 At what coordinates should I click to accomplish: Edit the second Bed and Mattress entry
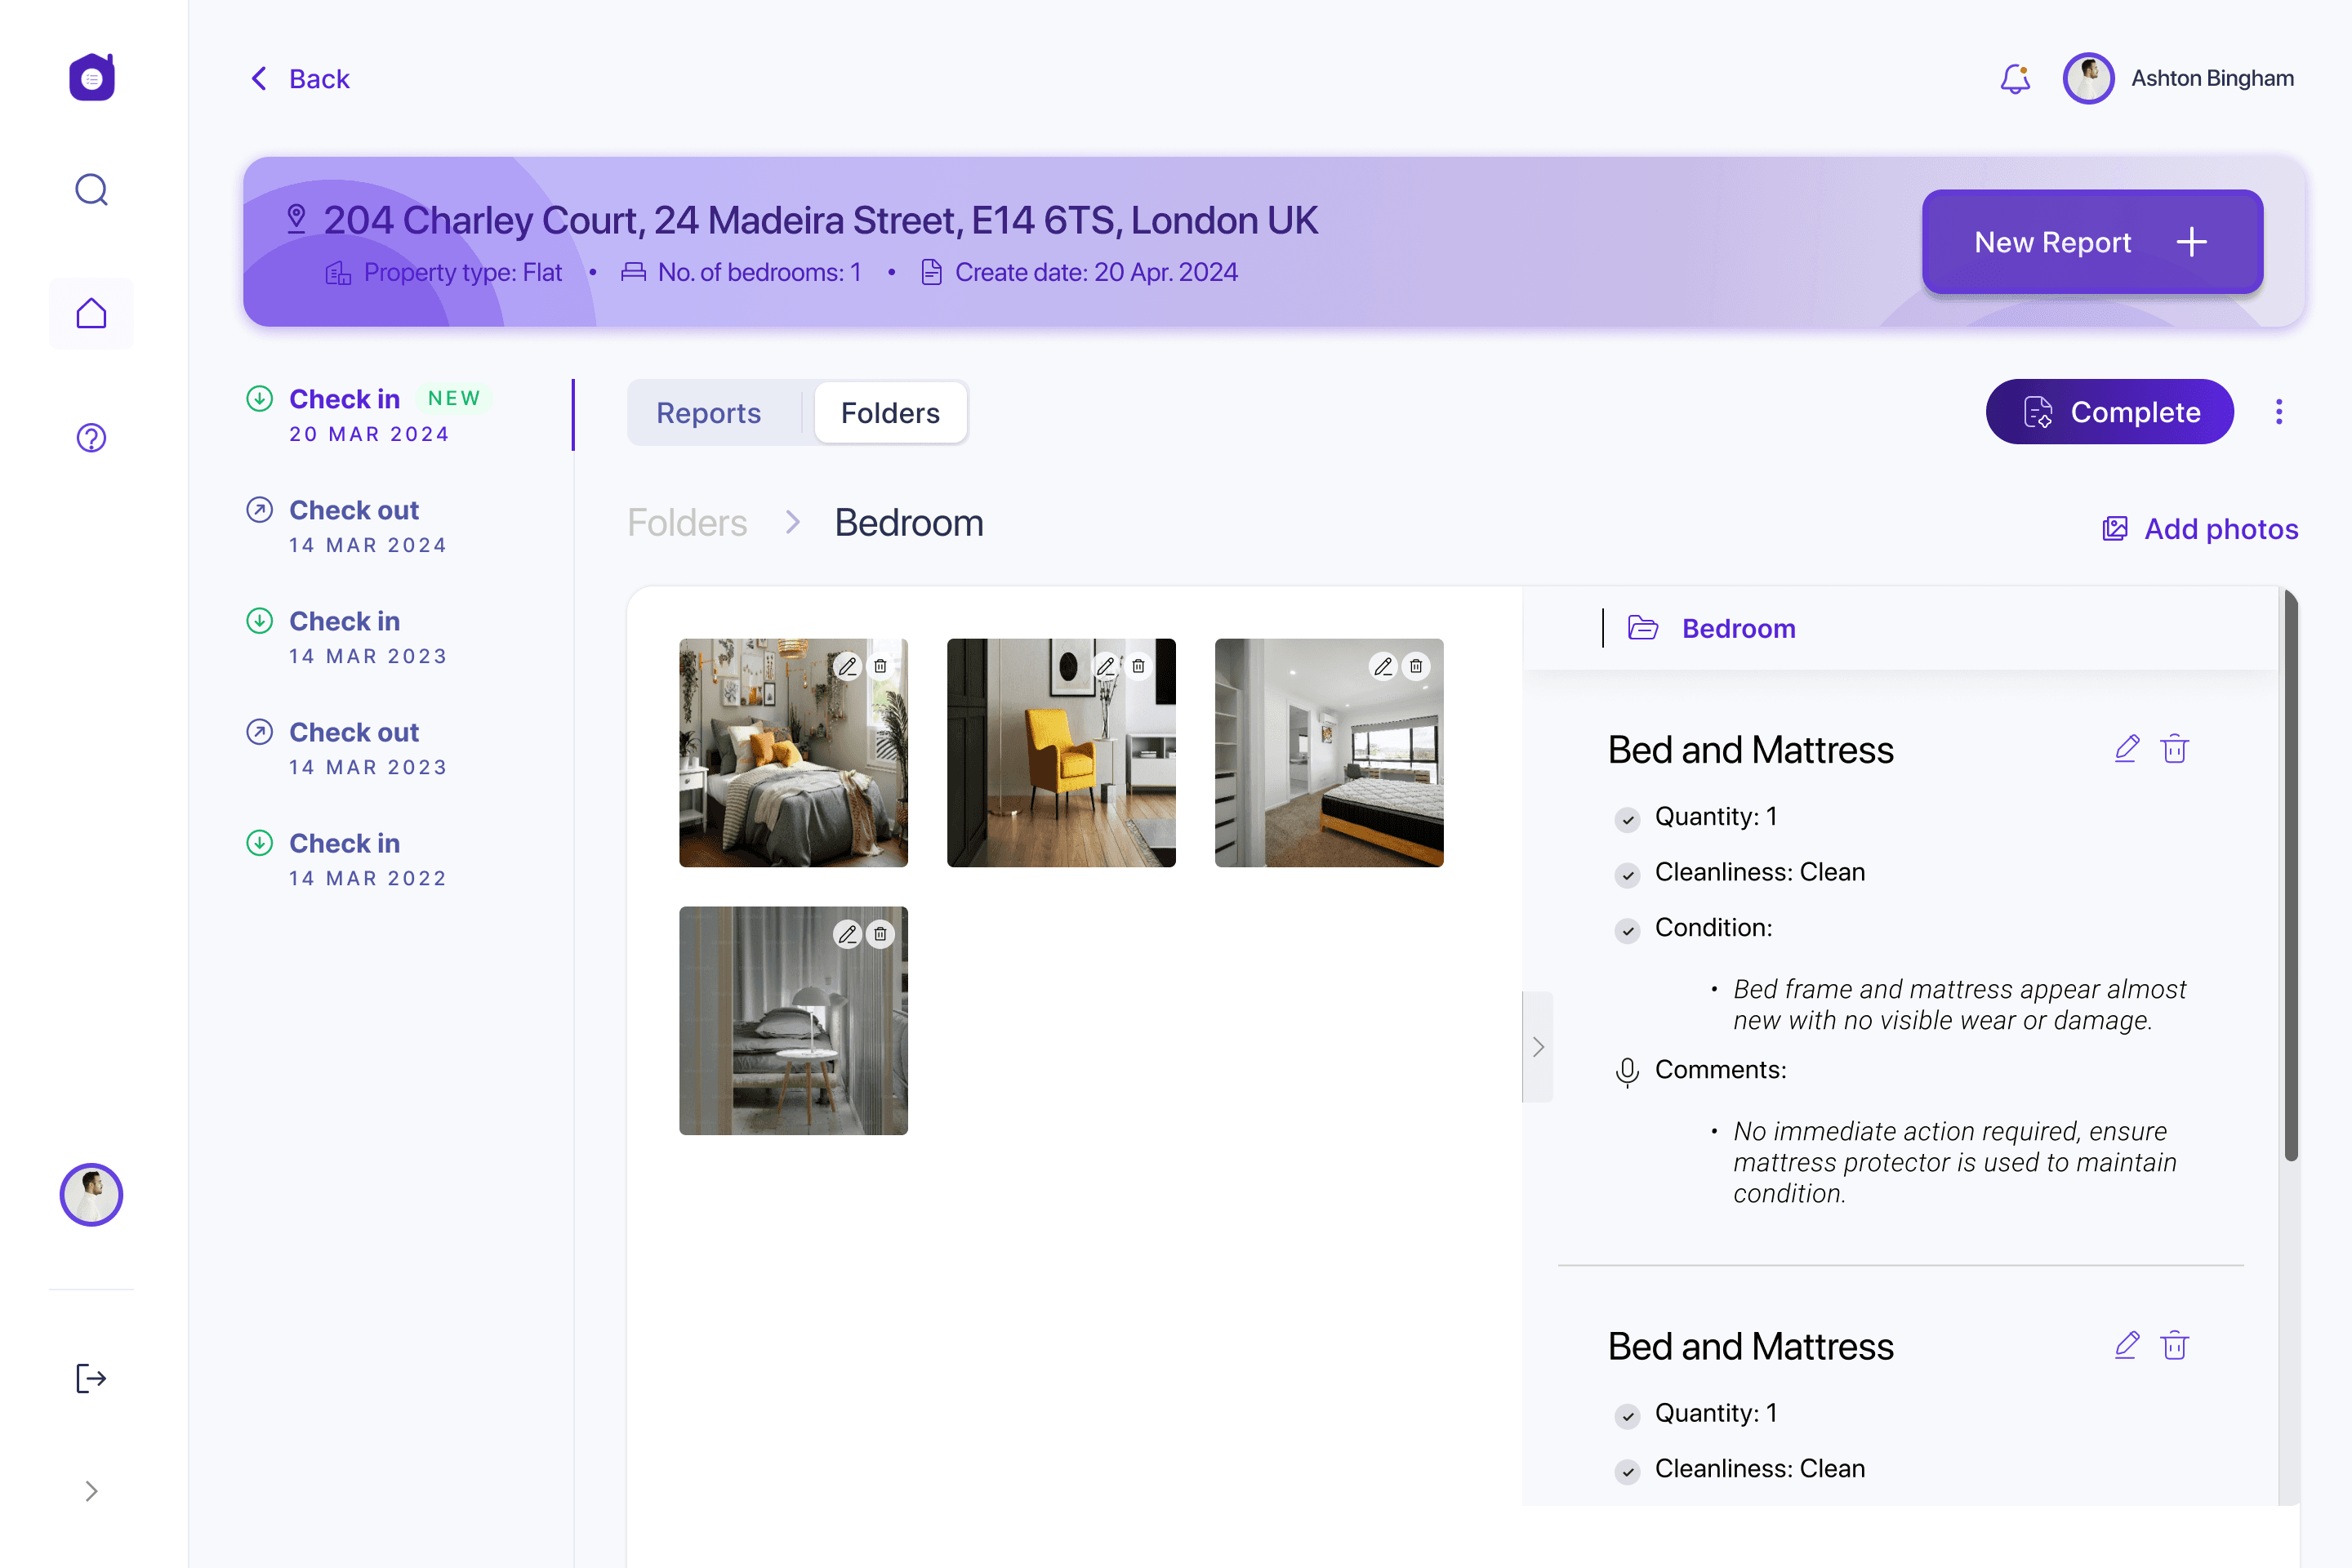2126,1345
